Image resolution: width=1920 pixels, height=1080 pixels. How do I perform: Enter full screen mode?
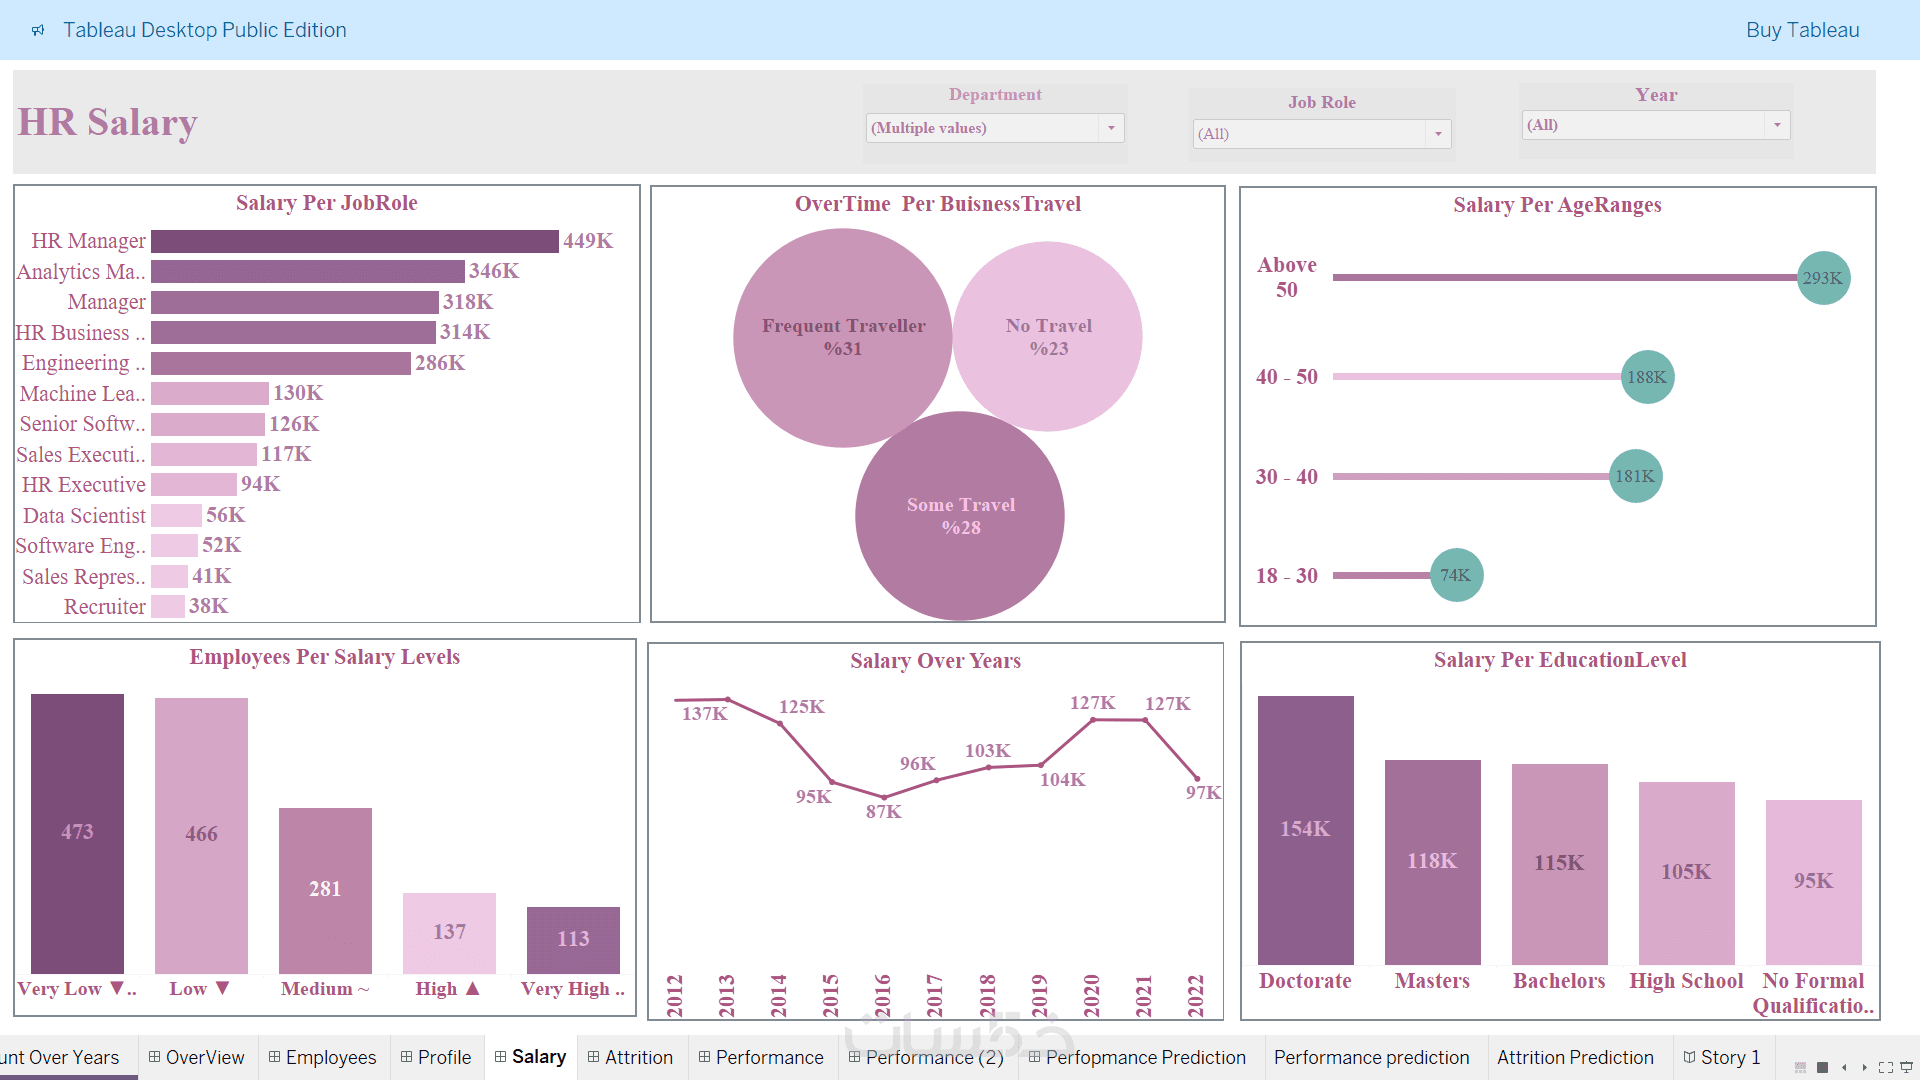(x=1886, y=1067)
